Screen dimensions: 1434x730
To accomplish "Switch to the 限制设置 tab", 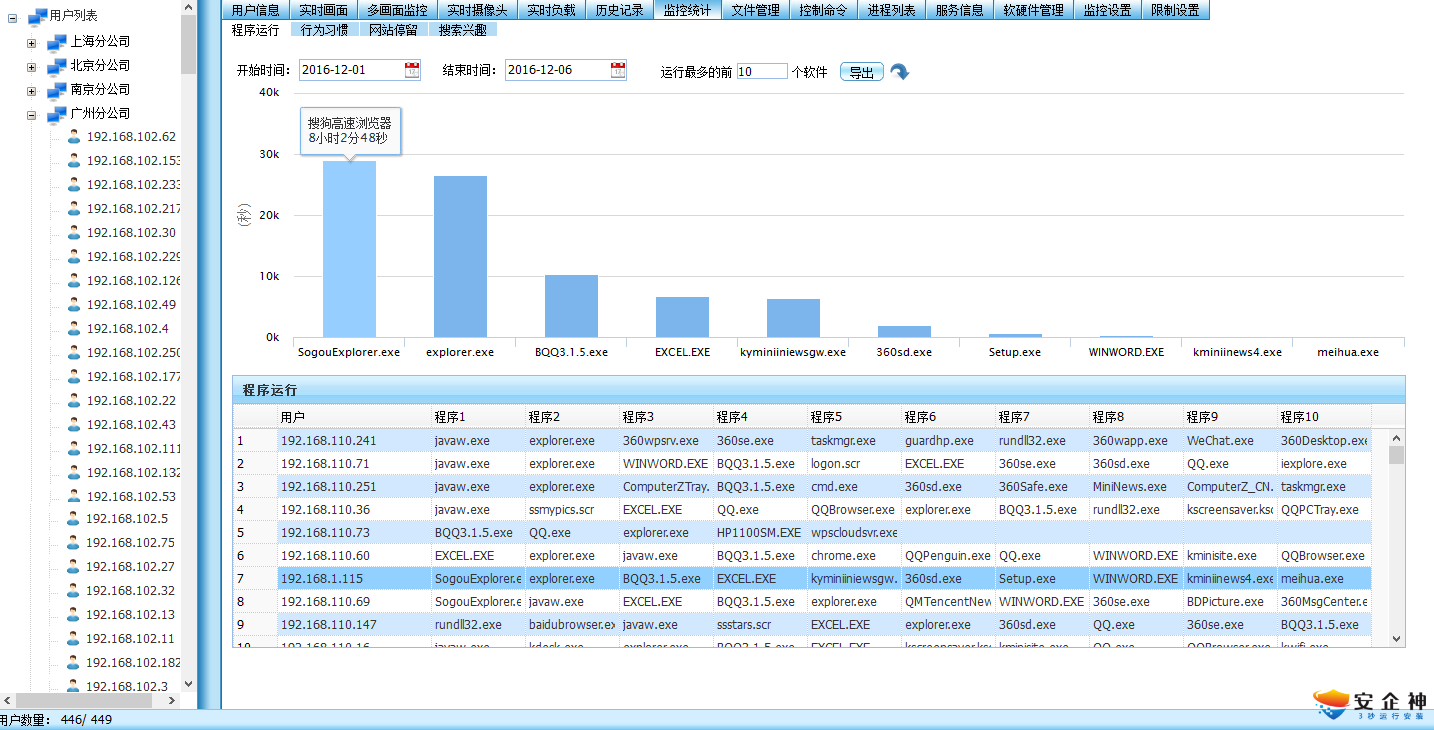I will tap(1175, 10).
